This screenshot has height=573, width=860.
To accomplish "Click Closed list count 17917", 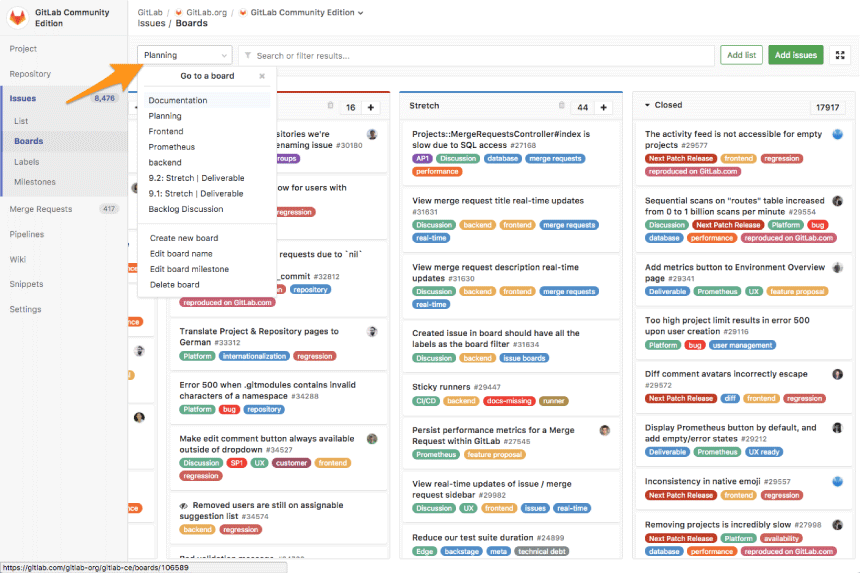I will pos(827,107).
